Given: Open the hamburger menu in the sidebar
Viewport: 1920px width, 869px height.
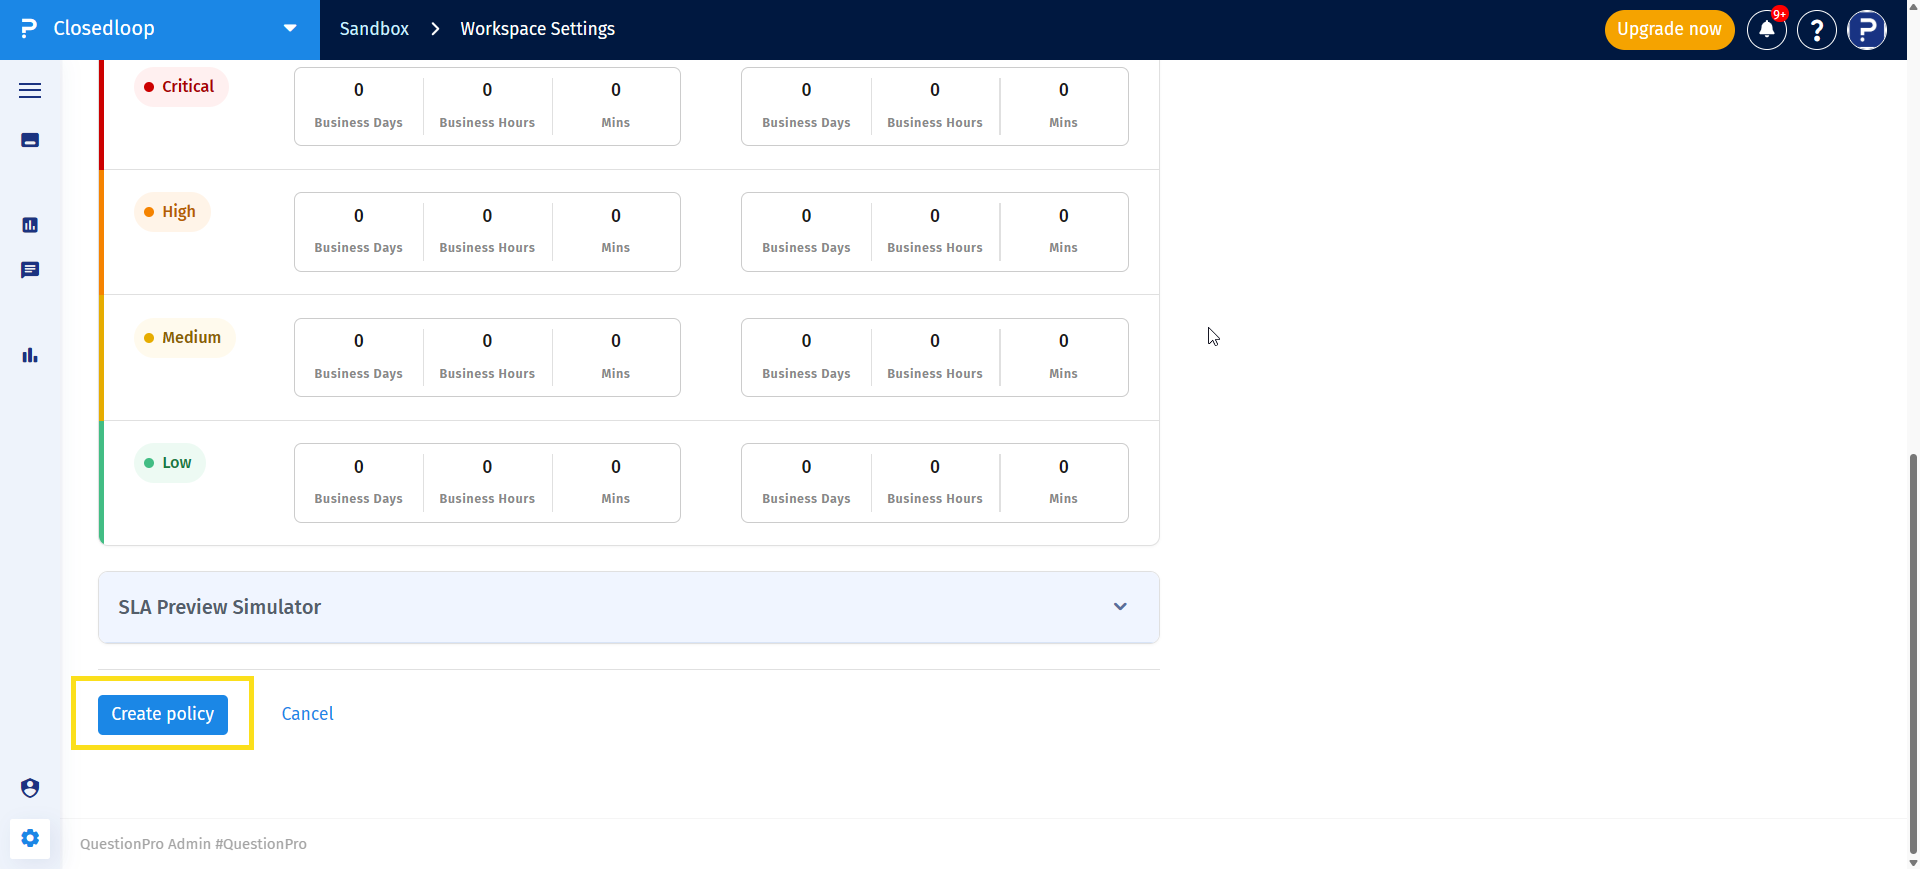Looking at the screenshot, I should point(30,90).
